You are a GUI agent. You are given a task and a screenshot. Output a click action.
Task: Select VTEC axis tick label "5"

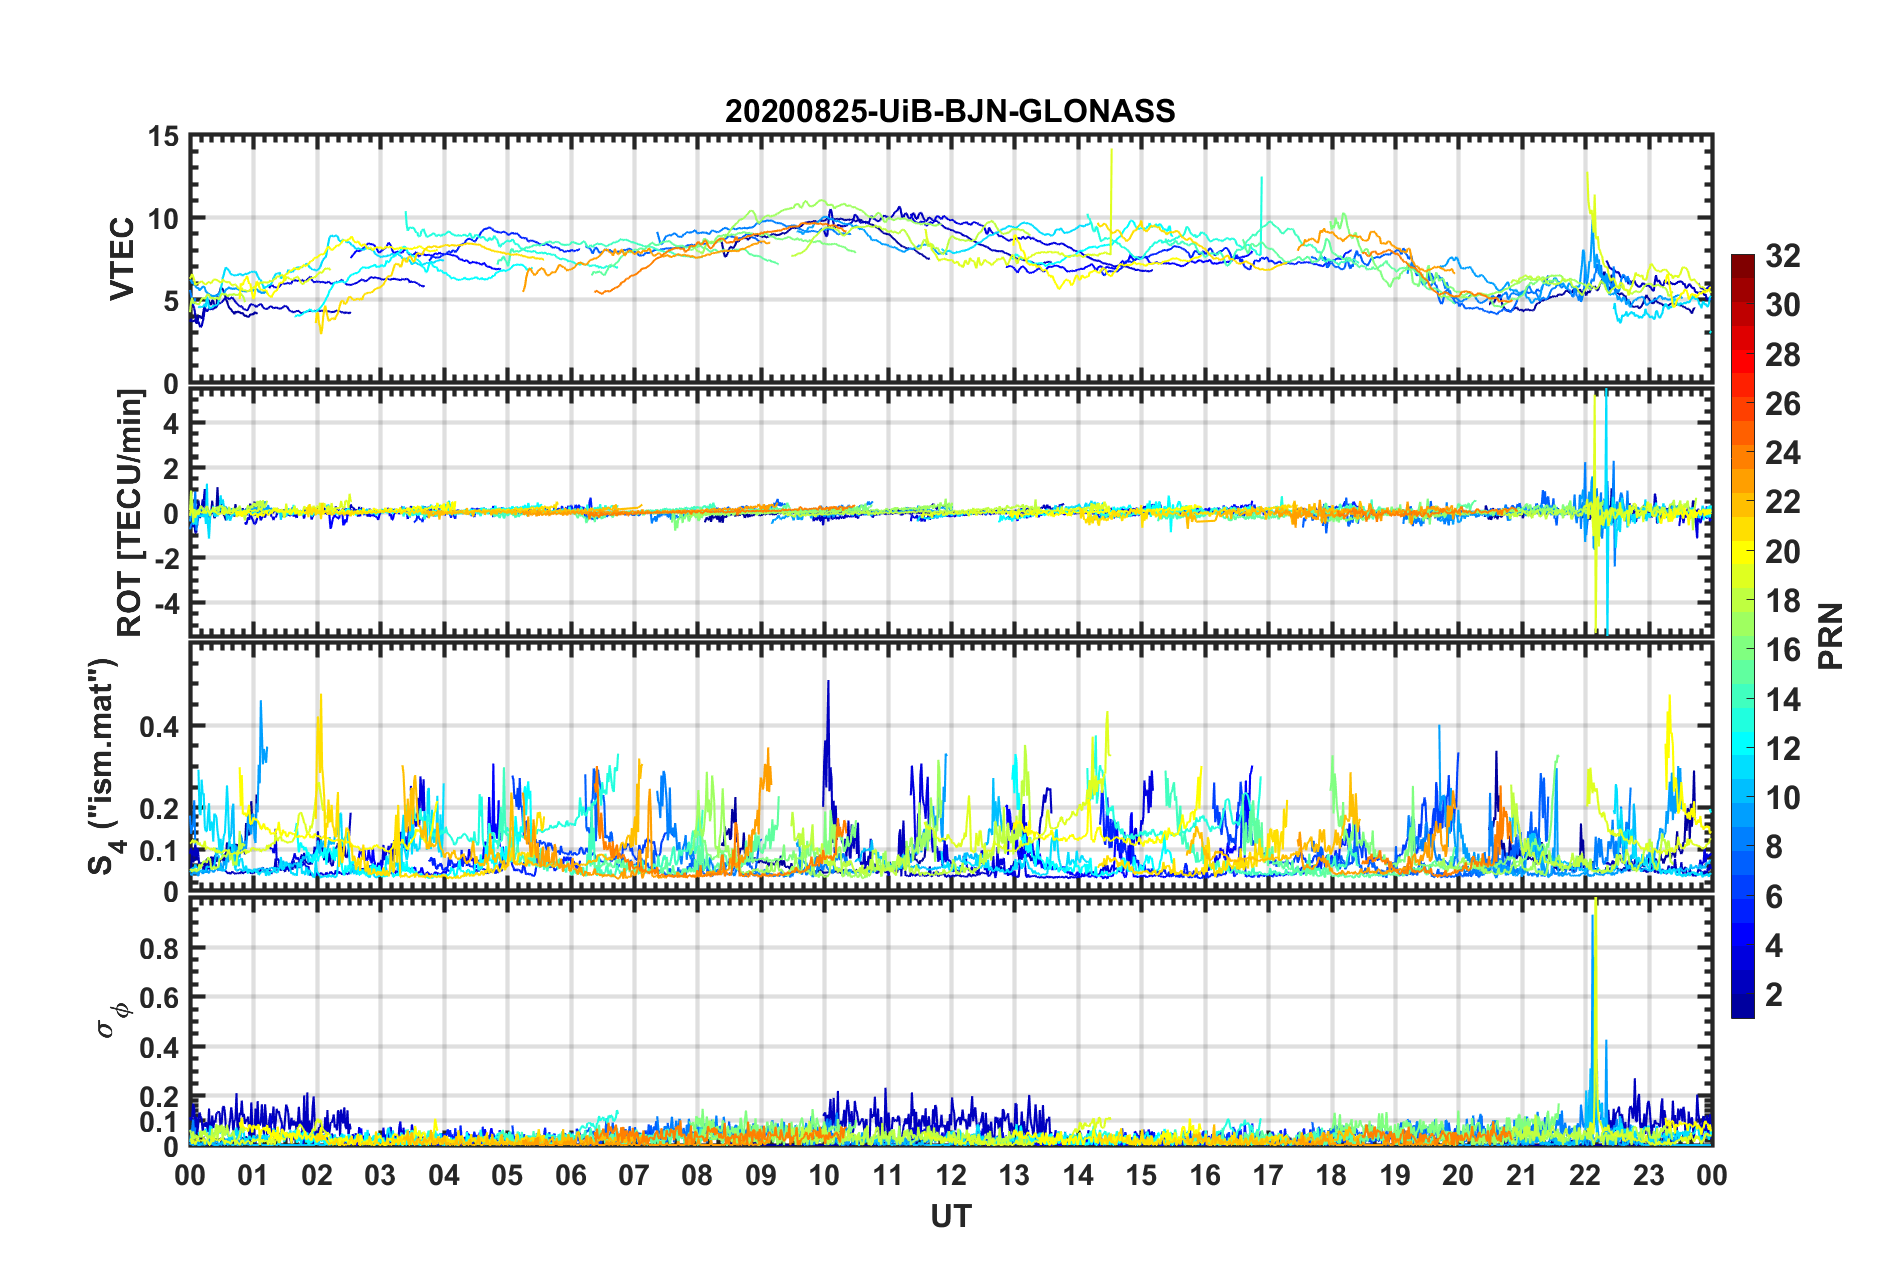pyautogui.click(x=171, y=301)
